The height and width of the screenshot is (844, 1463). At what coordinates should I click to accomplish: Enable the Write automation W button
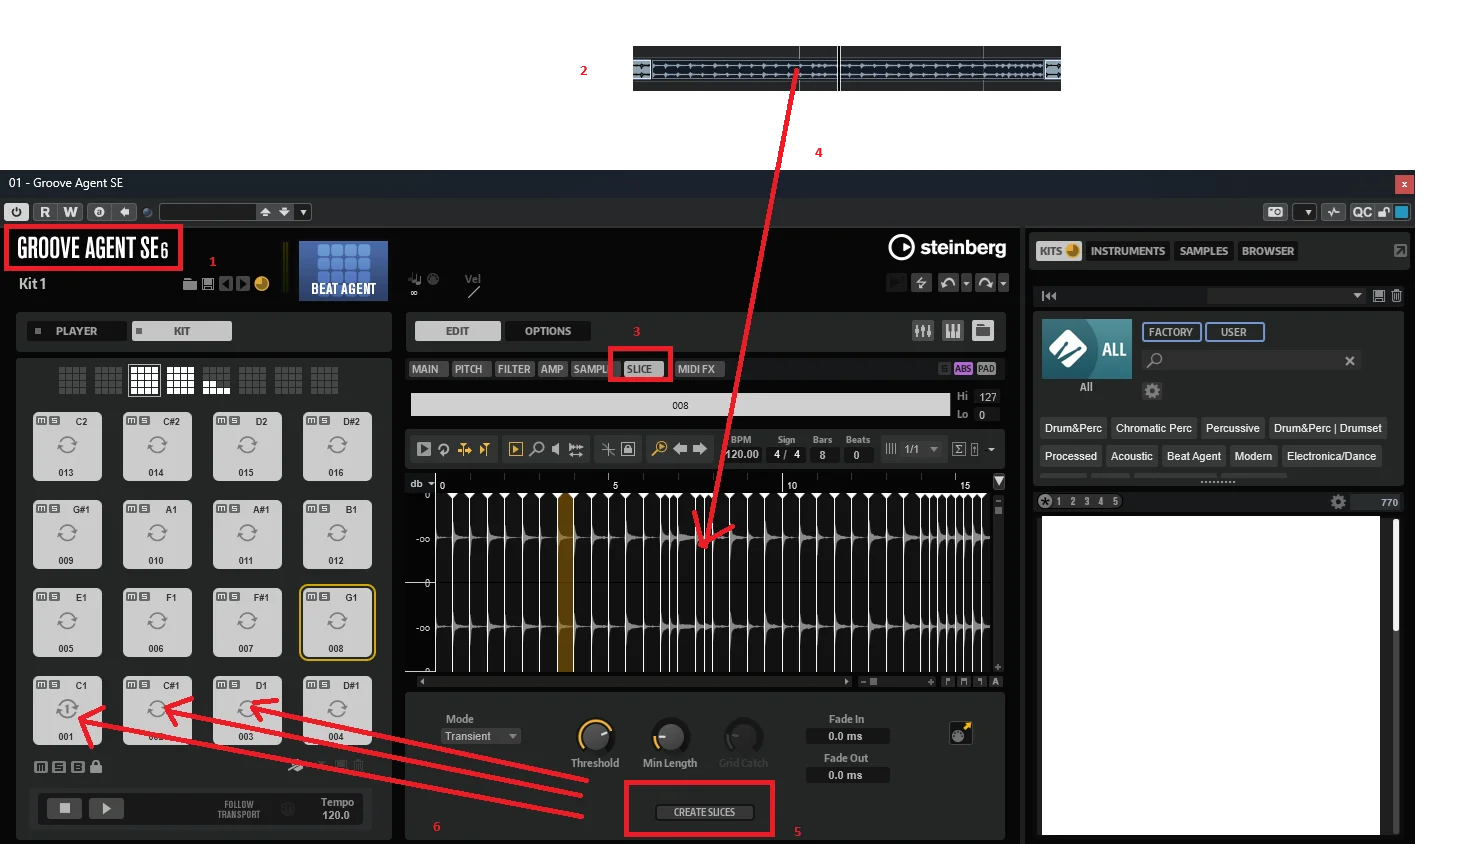(x=70, y=212)
